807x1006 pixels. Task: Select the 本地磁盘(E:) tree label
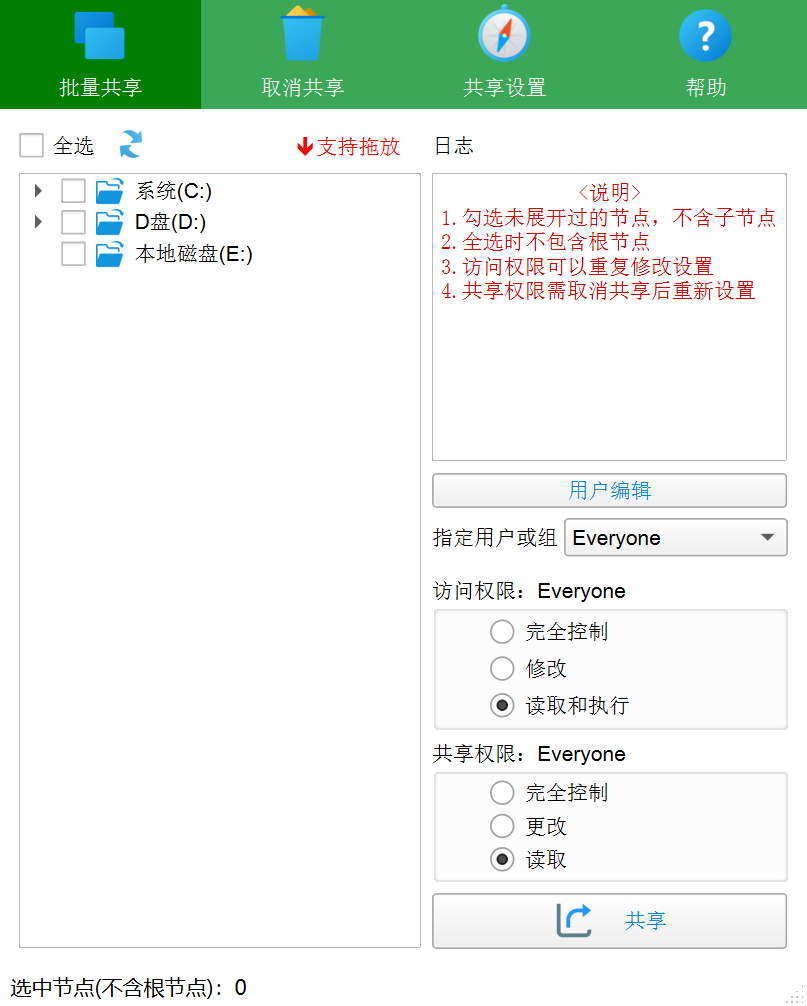pos(194,255)
